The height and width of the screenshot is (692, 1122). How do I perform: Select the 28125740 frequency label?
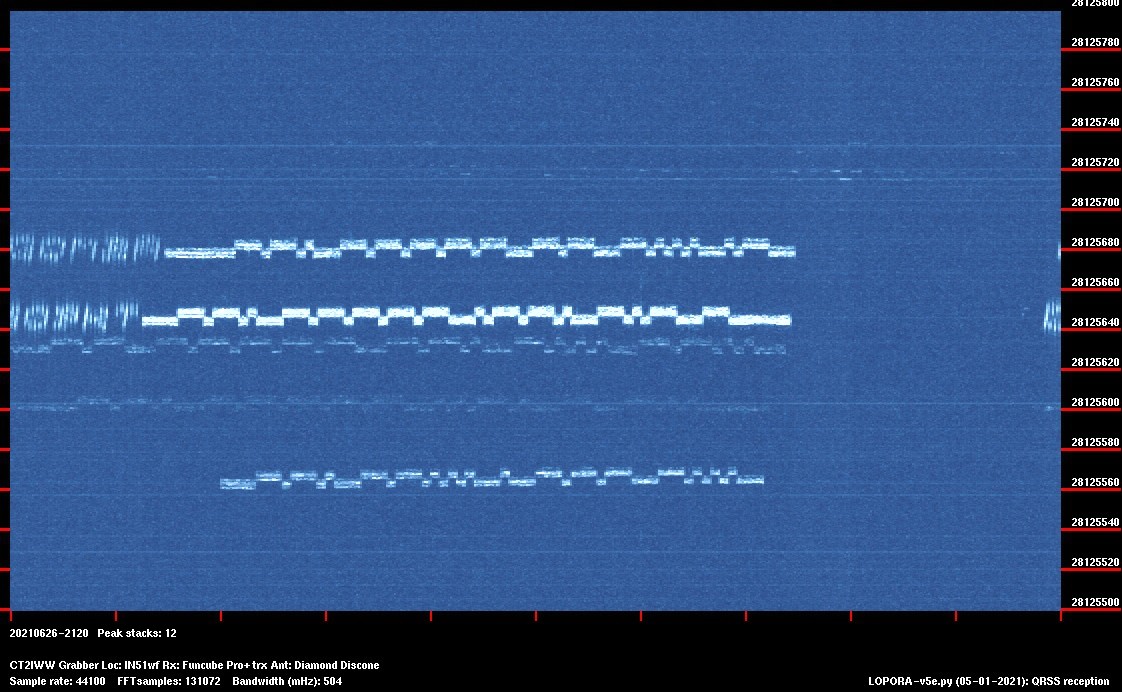(1095, 122)
